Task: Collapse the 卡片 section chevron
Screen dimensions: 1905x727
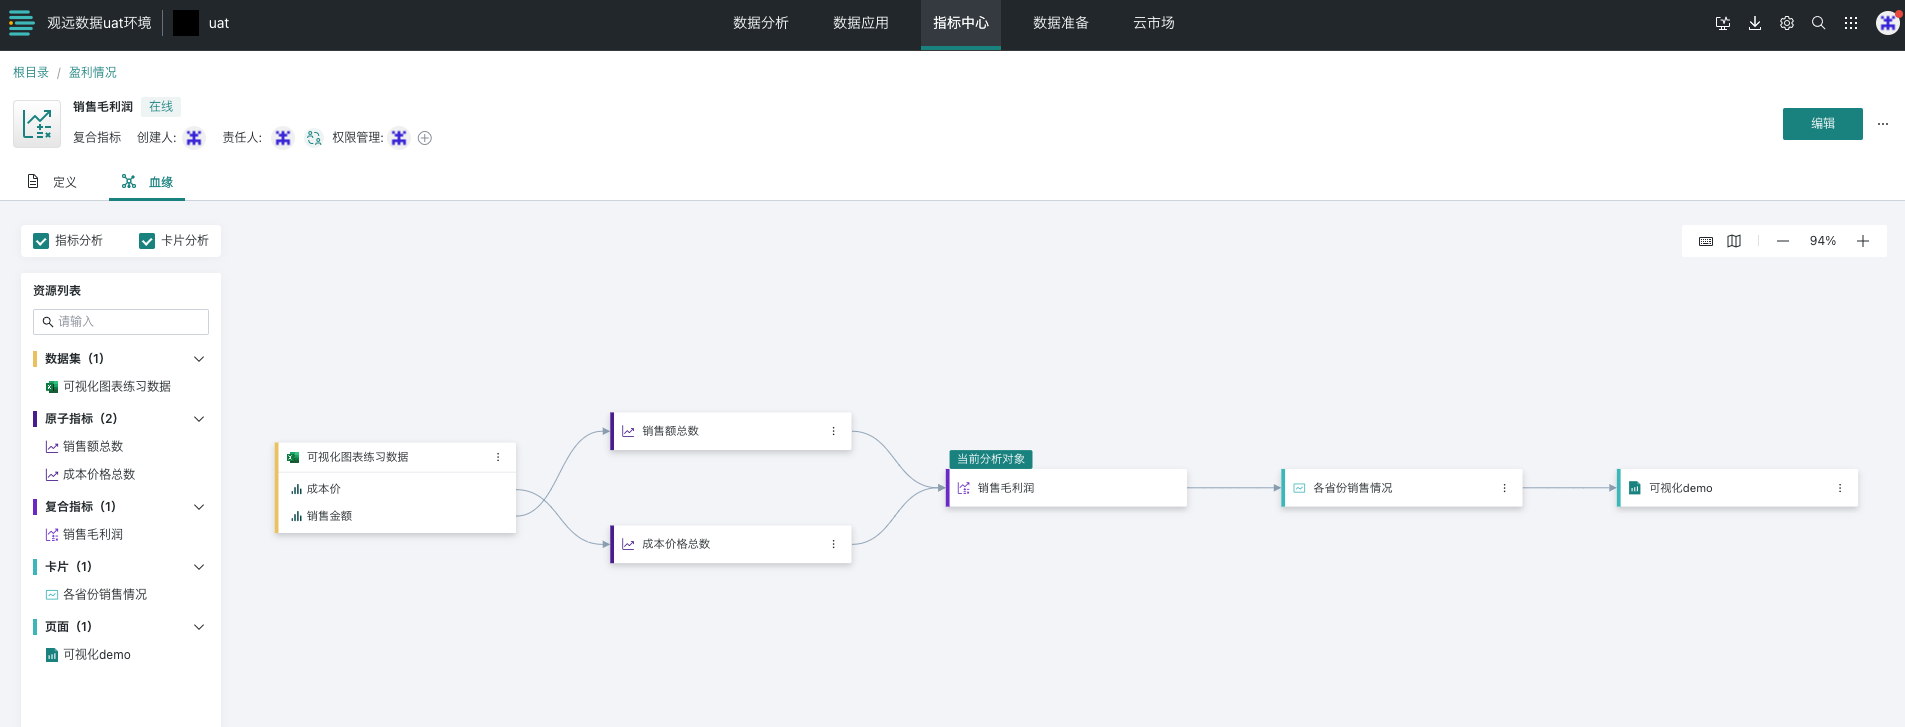Action: [x=199, y=567]
